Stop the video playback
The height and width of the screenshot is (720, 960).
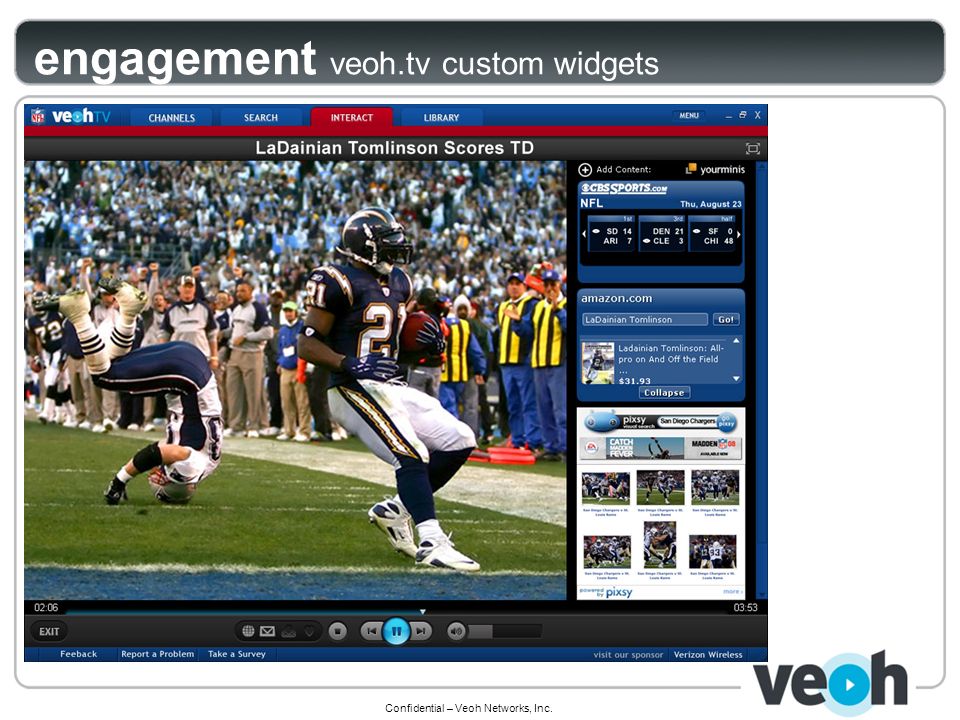[x=337, y=631]
